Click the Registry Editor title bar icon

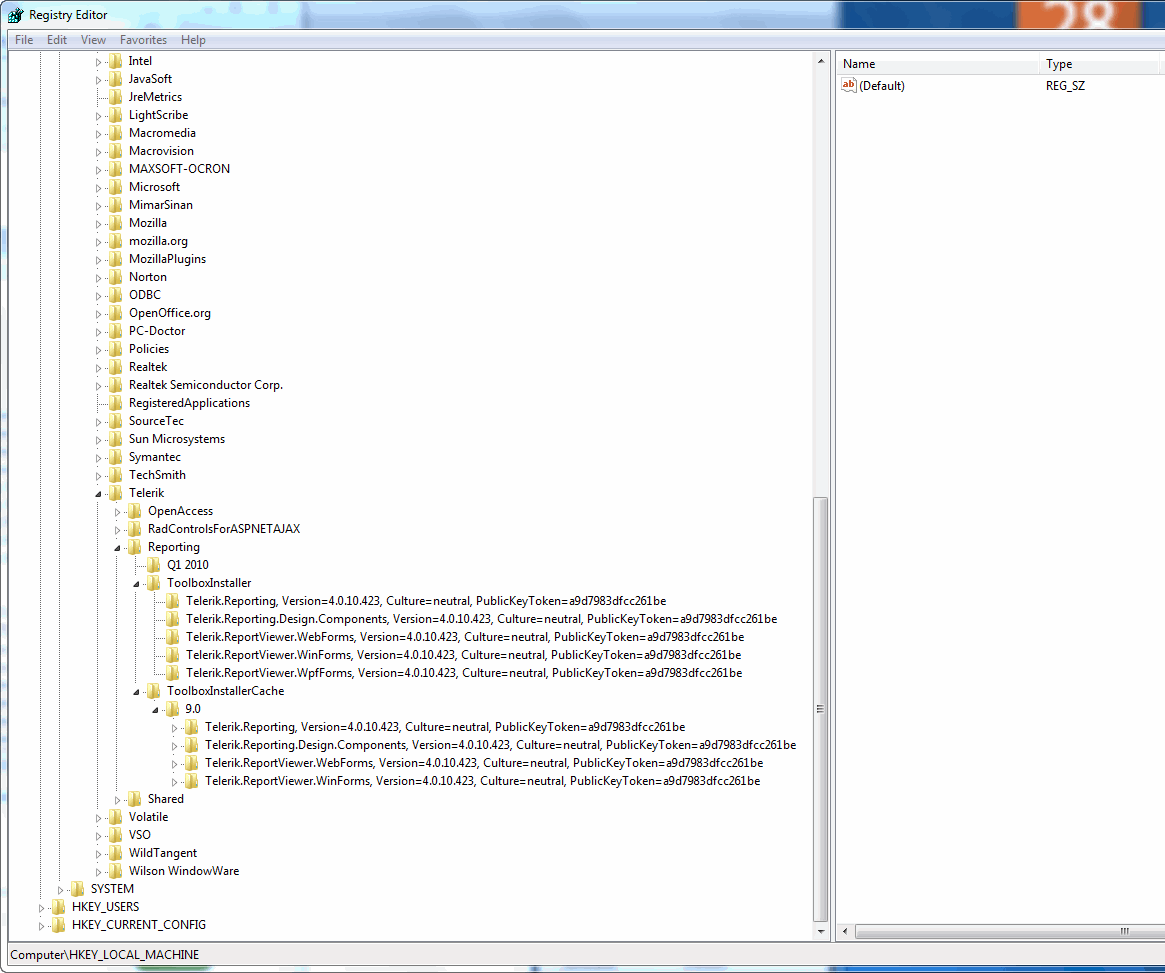tap(16, 15)
